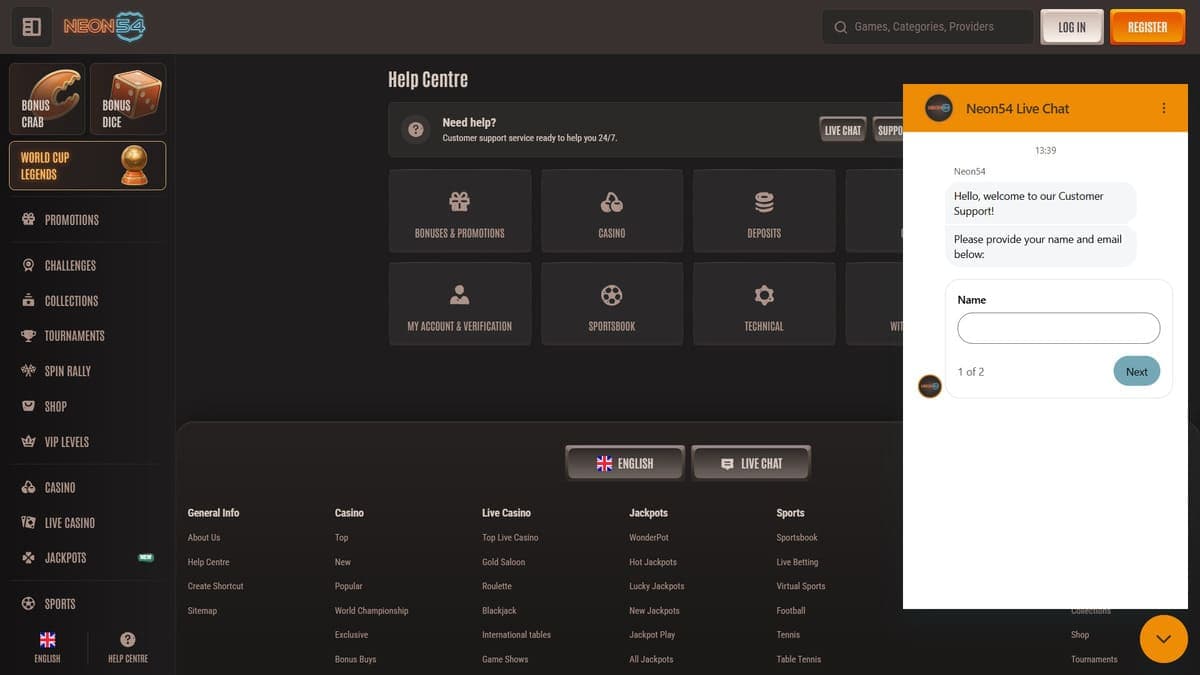This screenshot has width=1200, height=675.
Task: Click the Live Casino cards icon
Action: point(28,523)
